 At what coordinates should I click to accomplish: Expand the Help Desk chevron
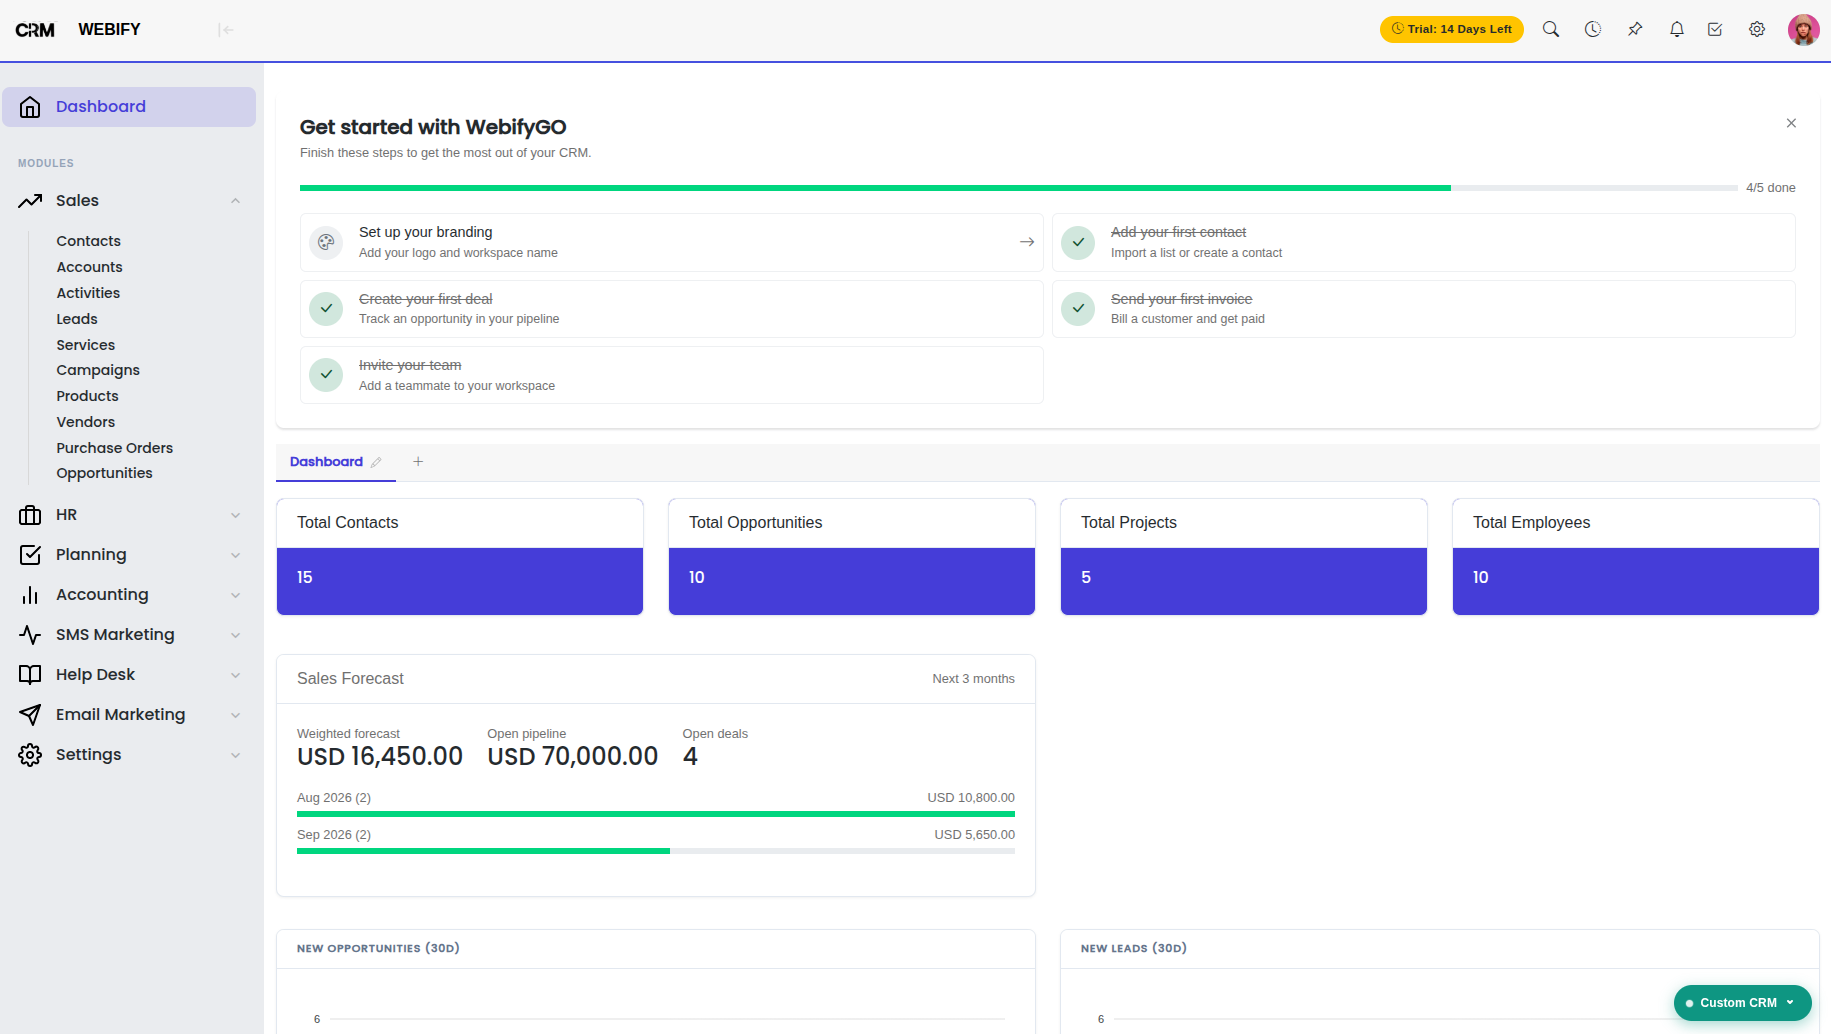tap(235, 675)
